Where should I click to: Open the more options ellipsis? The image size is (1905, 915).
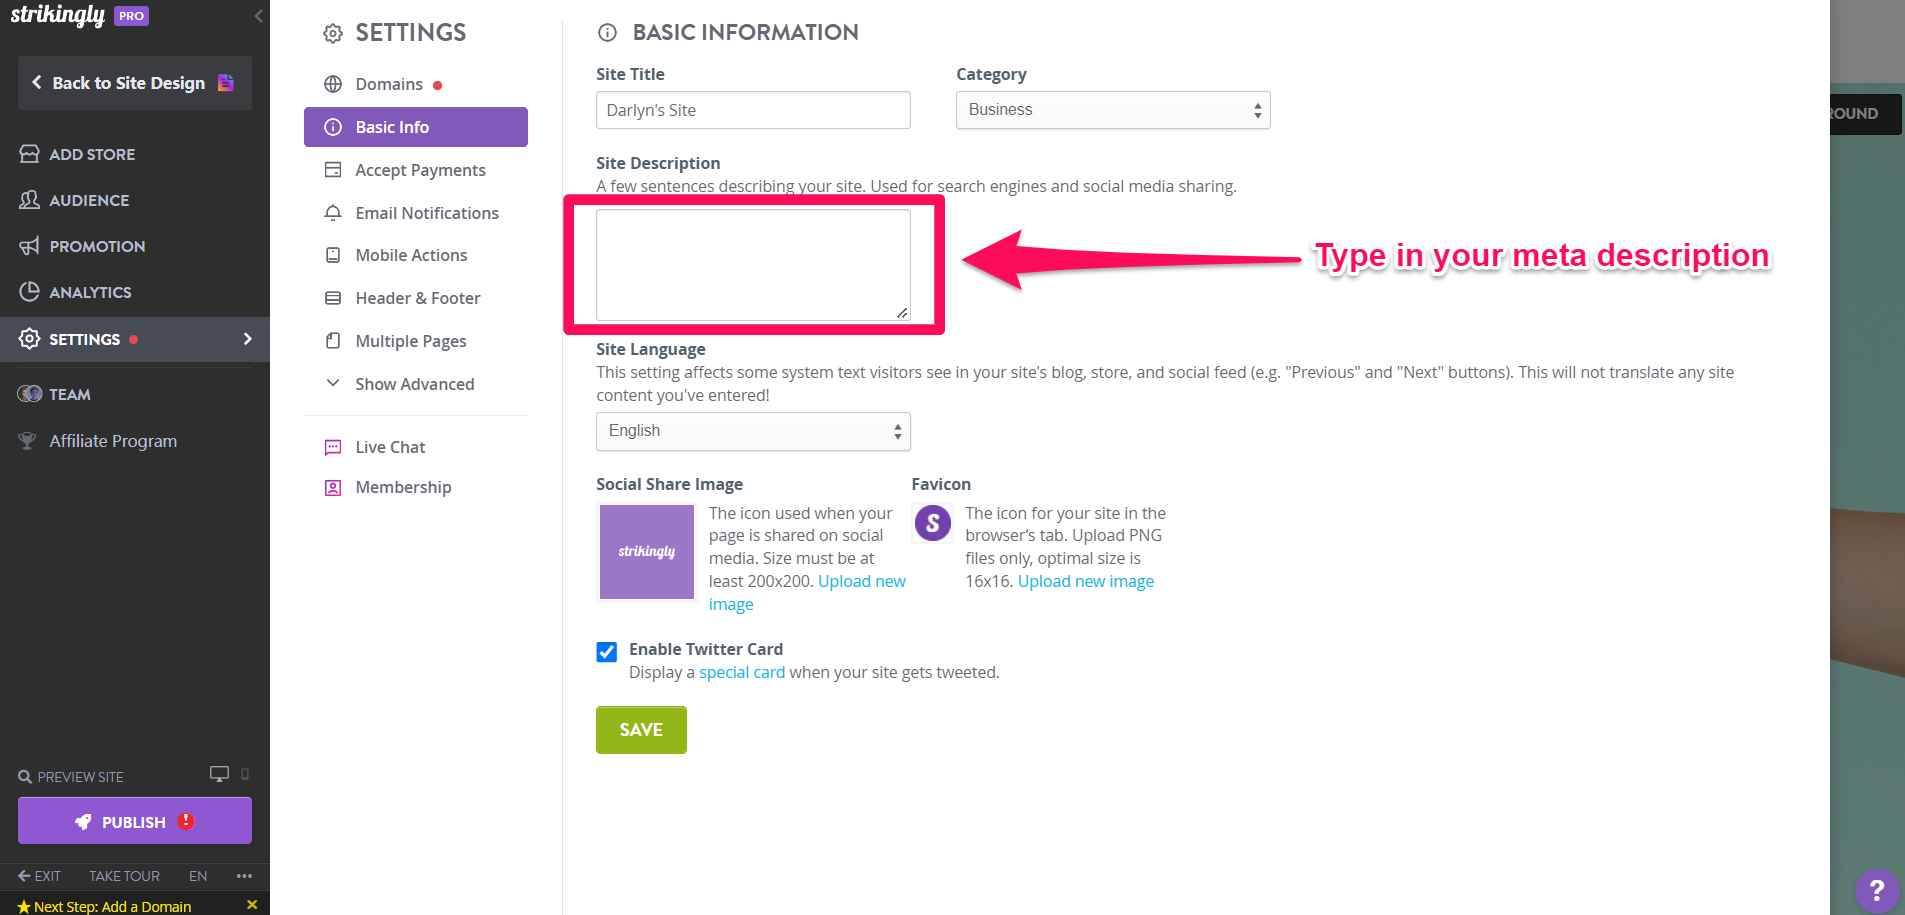pos(244,876)
